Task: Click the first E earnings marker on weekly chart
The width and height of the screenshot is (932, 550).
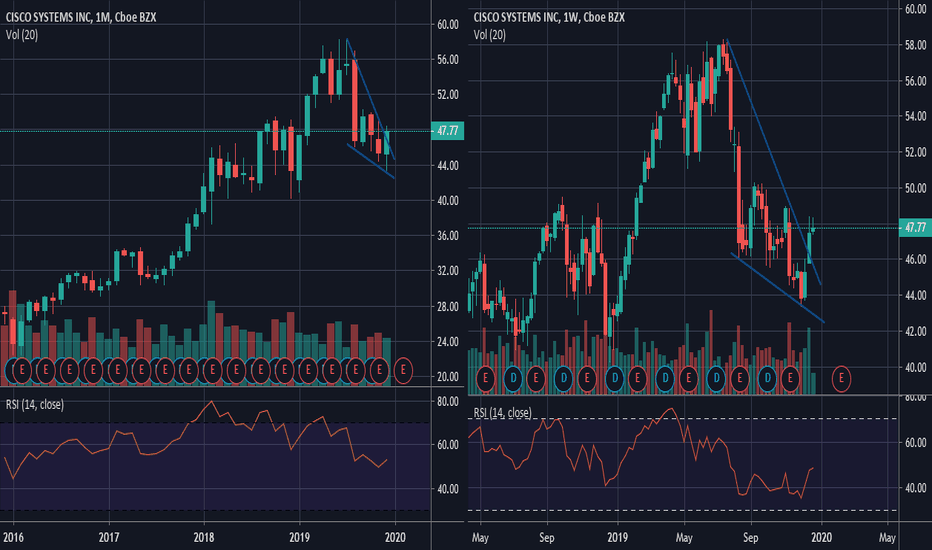Action: (x=486, y=378)
